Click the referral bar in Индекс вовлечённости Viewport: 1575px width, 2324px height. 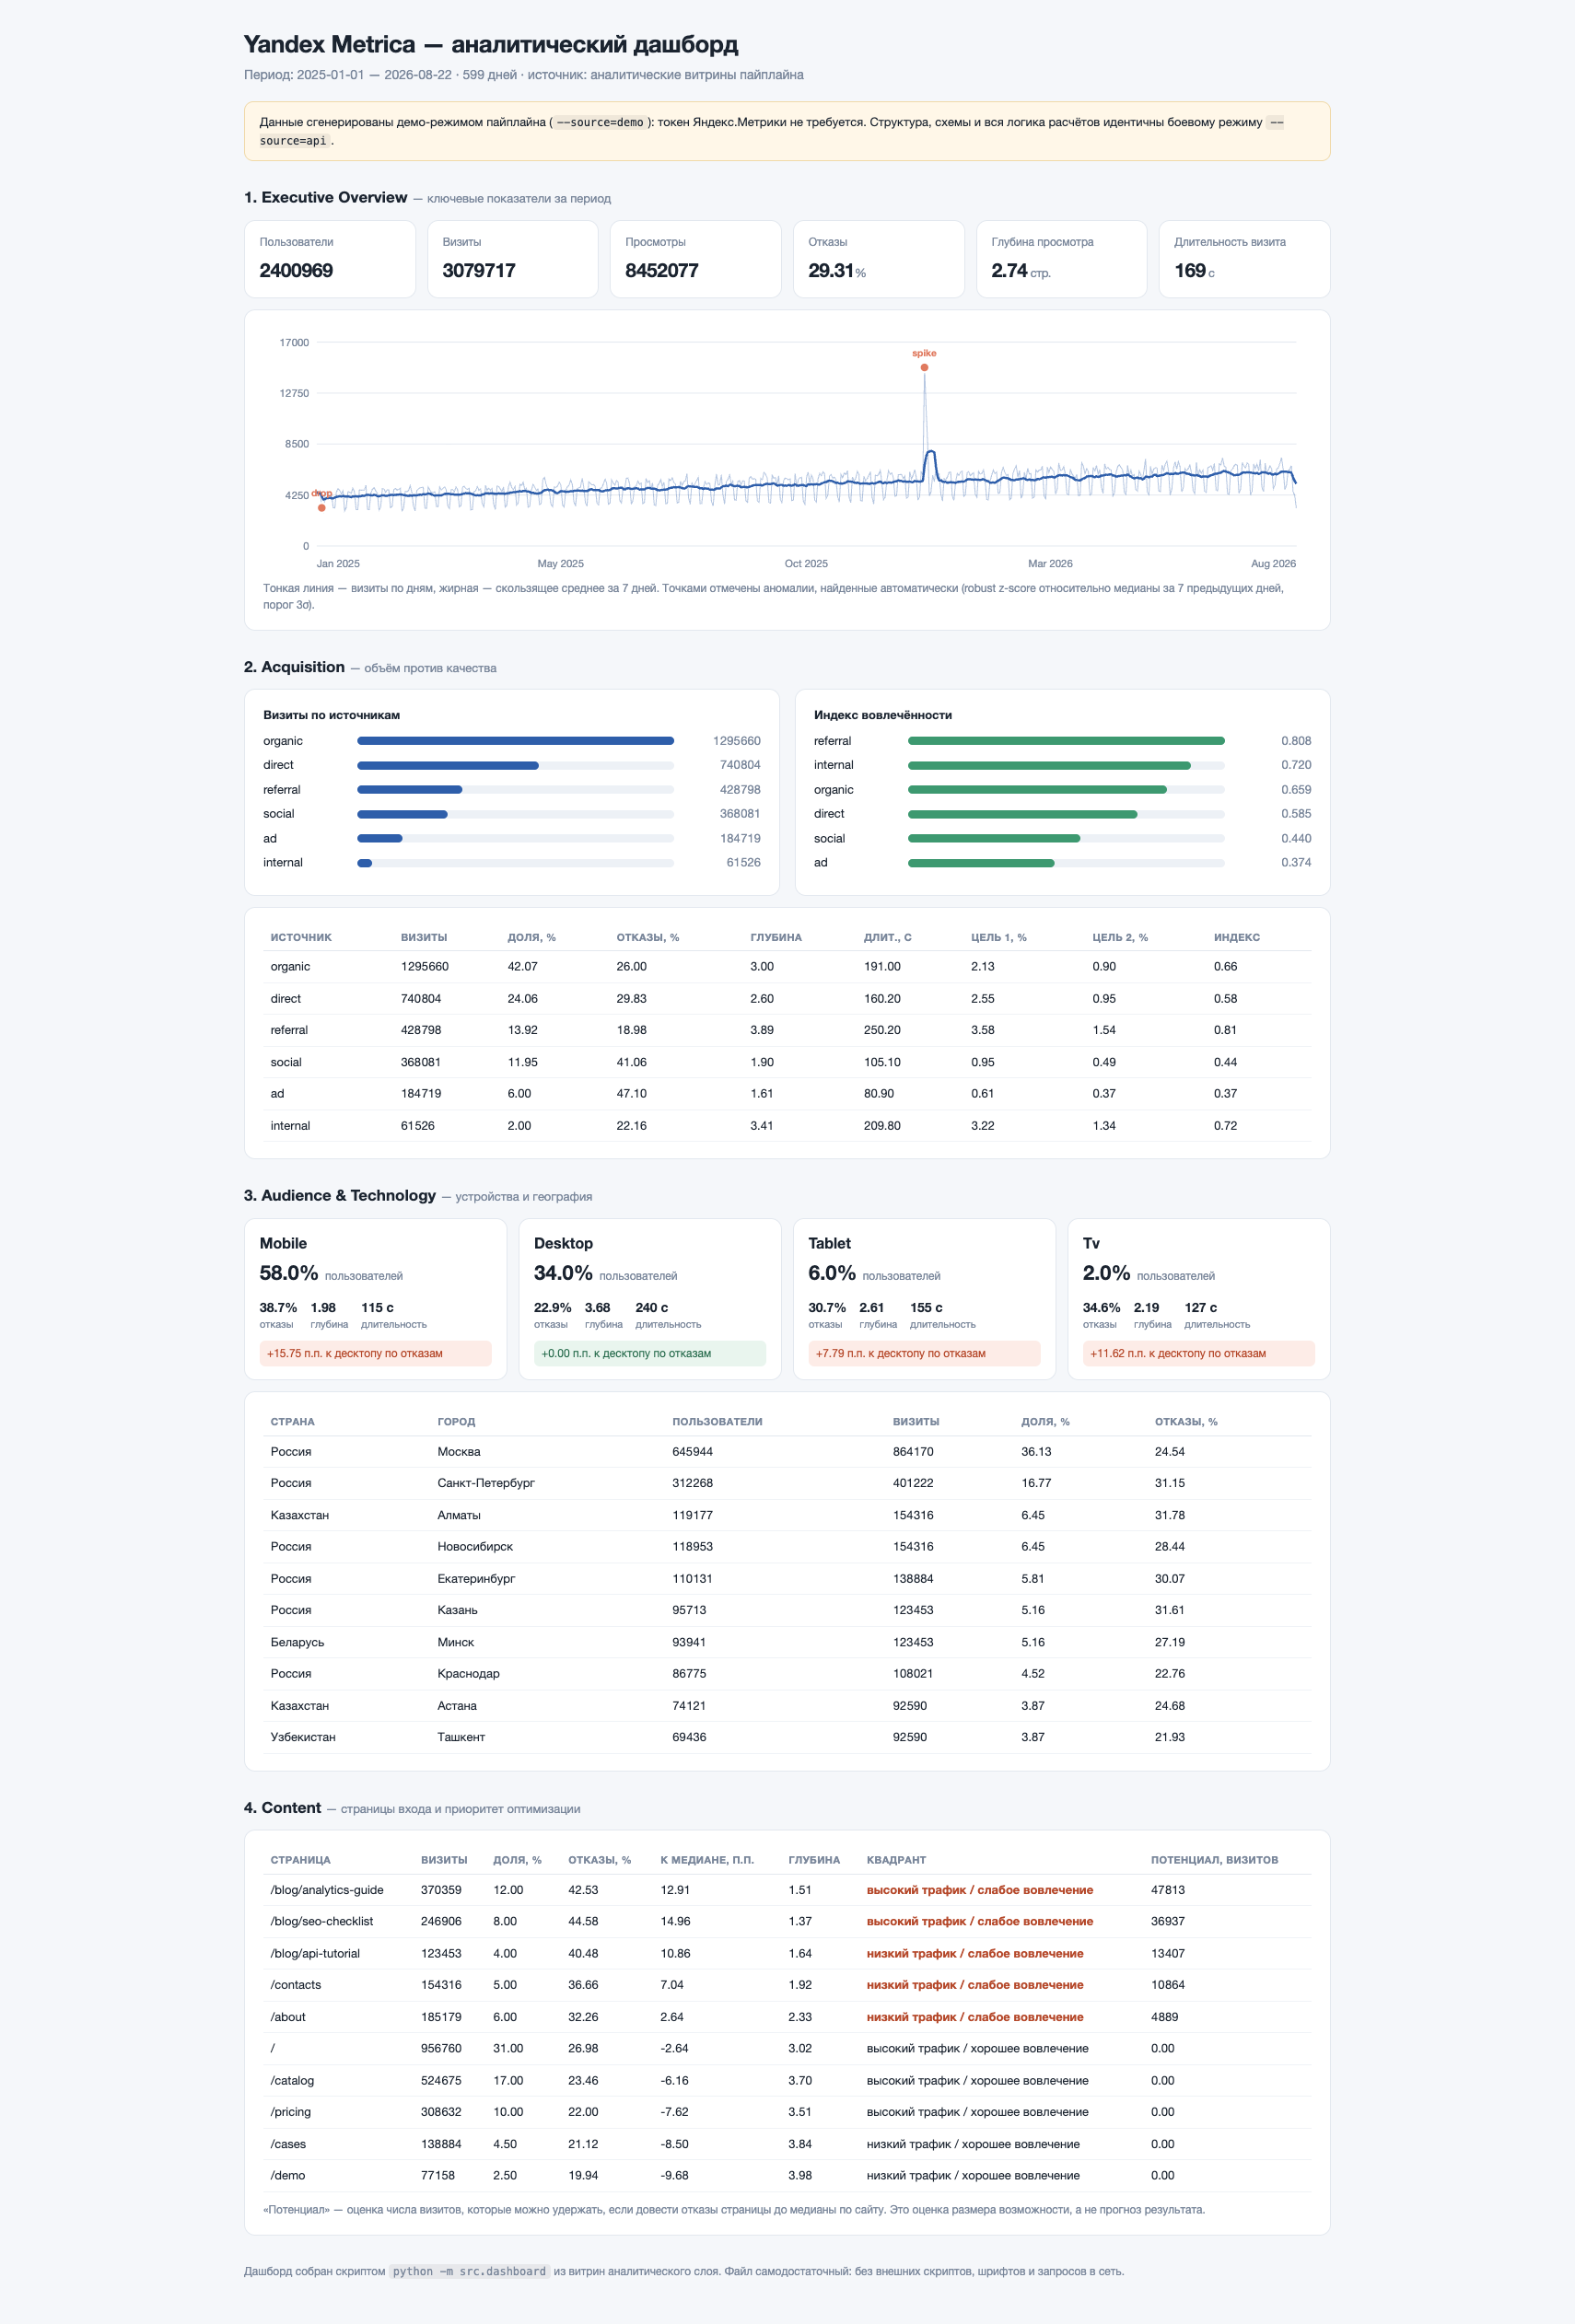click(x=1066, y=741)
